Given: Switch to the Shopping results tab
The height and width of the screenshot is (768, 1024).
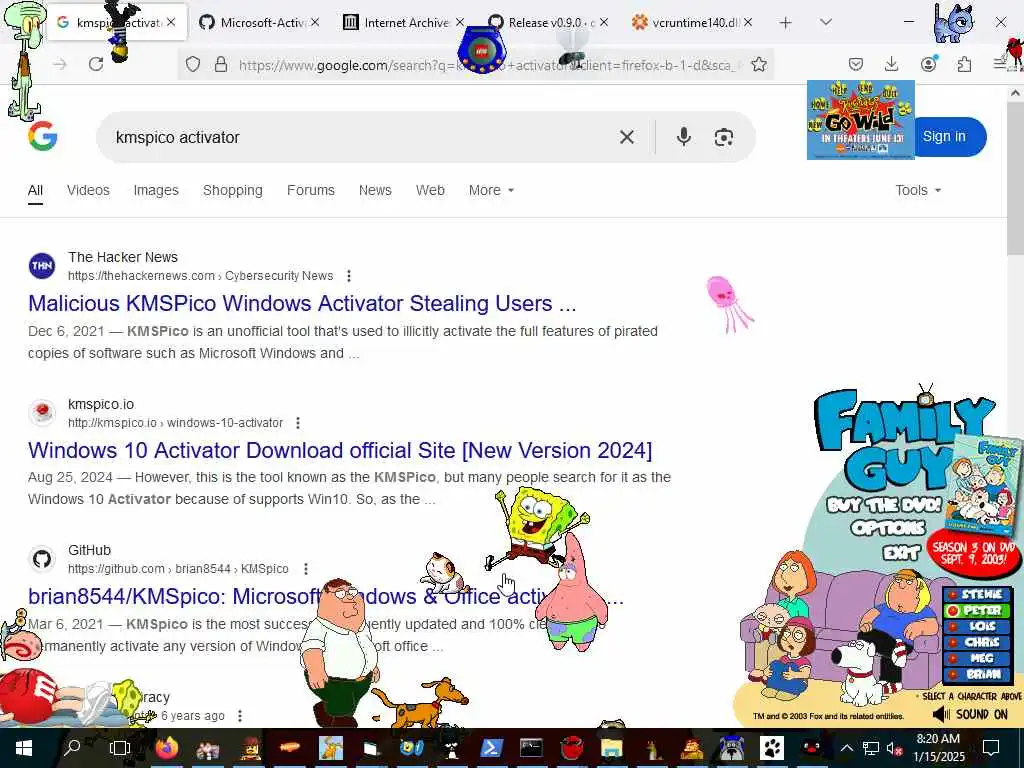Looking at the screenshot, I should (232, 190).
